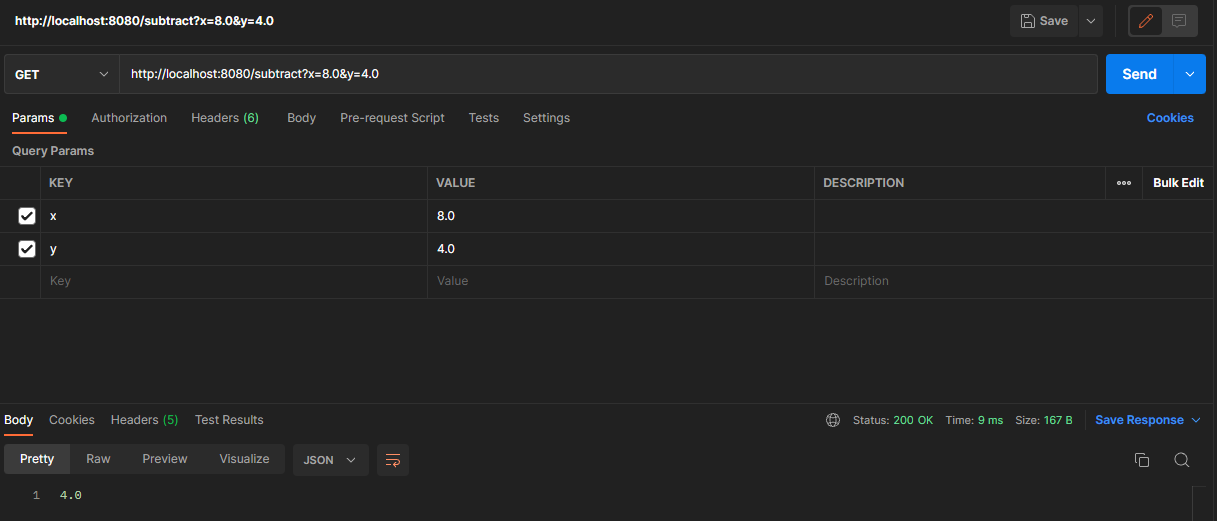Screen dimensions: 1217x521
Task: Uncheck the y query parameter checkbox
Action: point(27,249)
